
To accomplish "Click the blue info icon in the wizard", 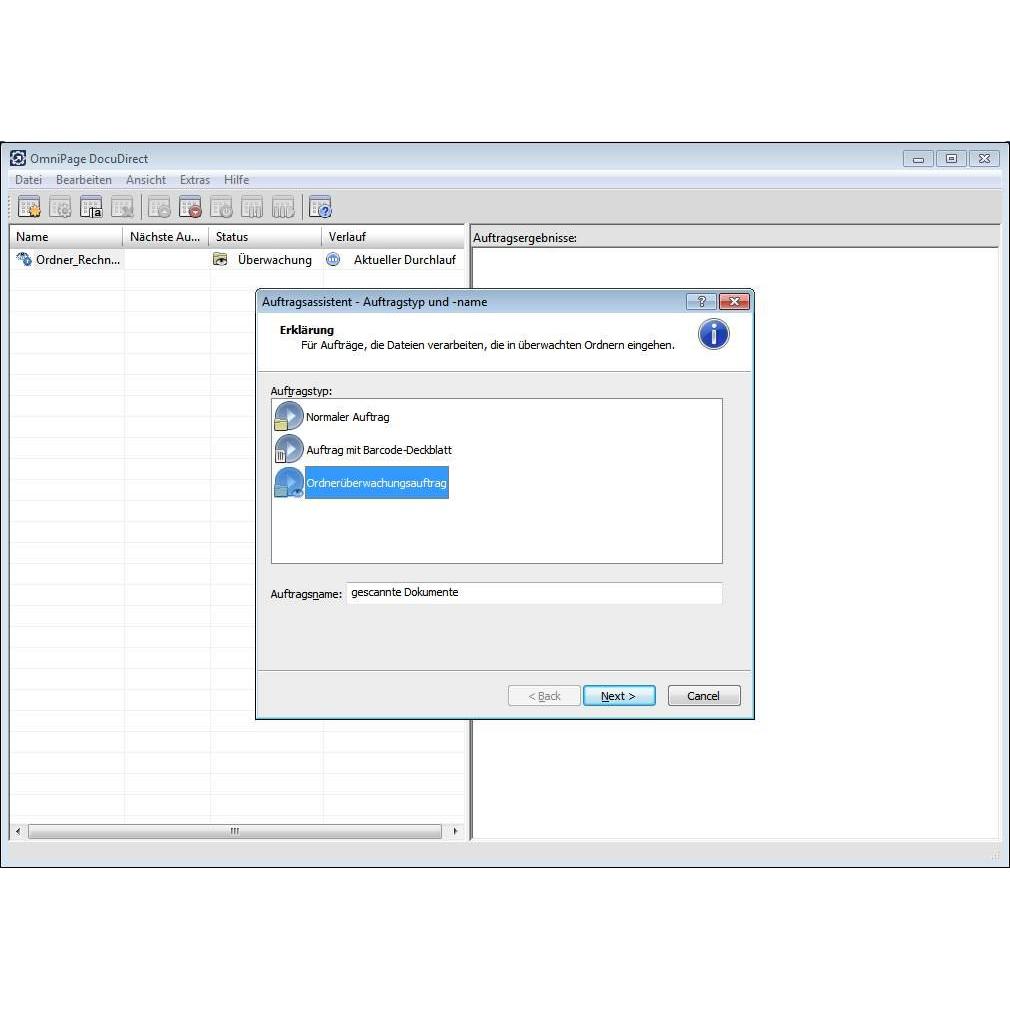I will coord(714,334).
